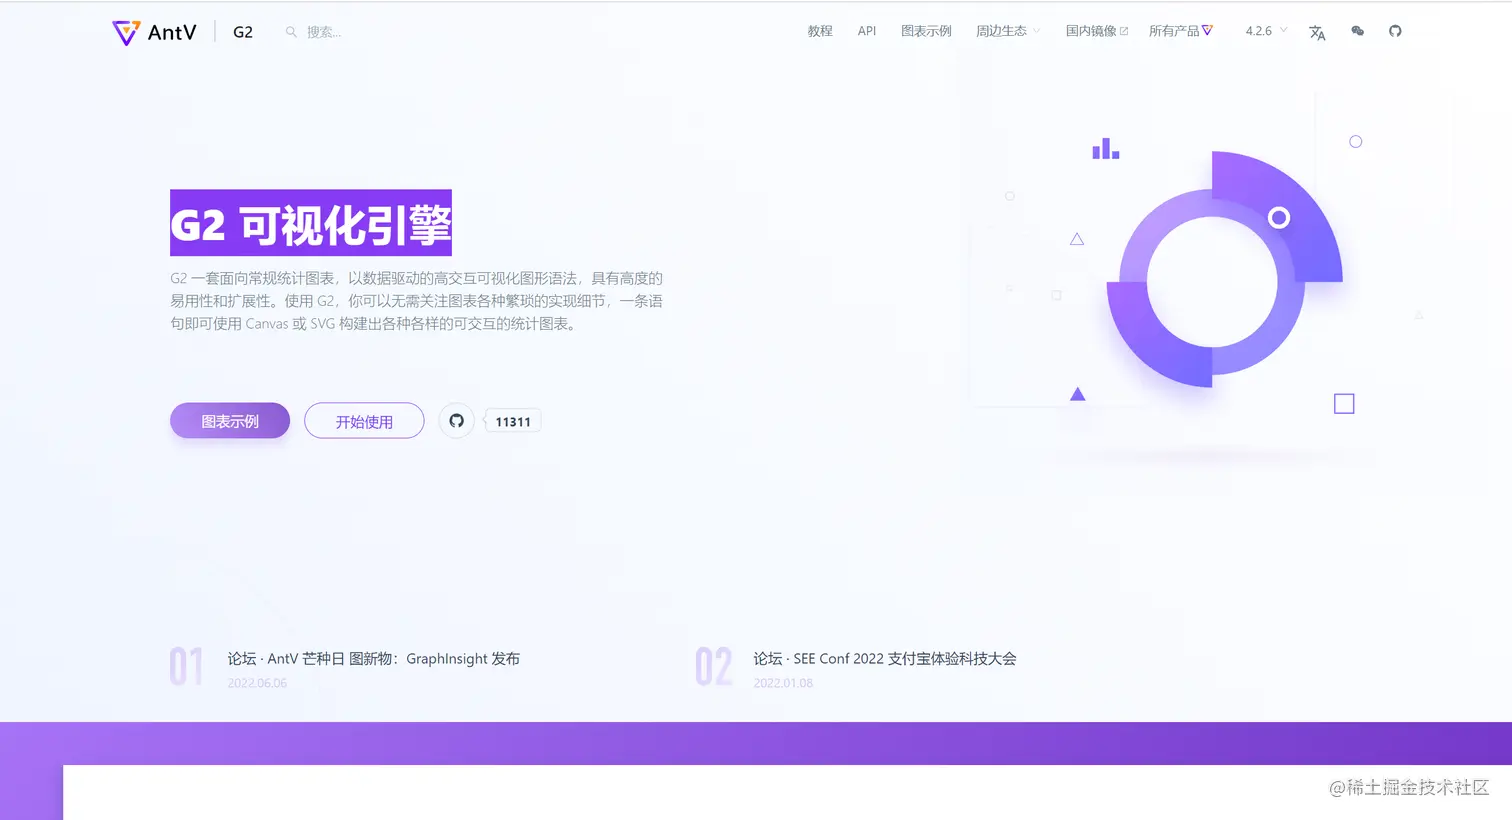Viewport: 1512px width, 820px height.
Task: Click the WeChat icon in the header
Action: pos(1357,31)
